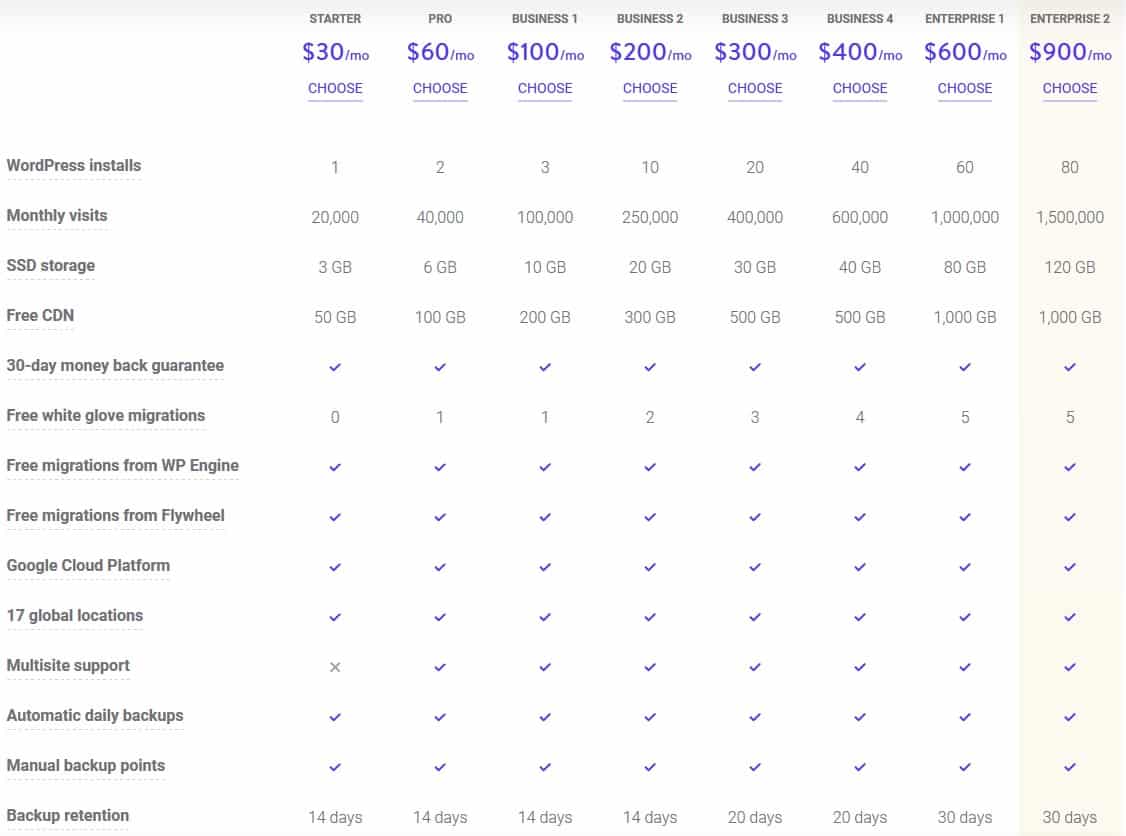Click the 30-day money back guarantee label
This screenshot has height=836, width=1126.
[x=115, y=366]
